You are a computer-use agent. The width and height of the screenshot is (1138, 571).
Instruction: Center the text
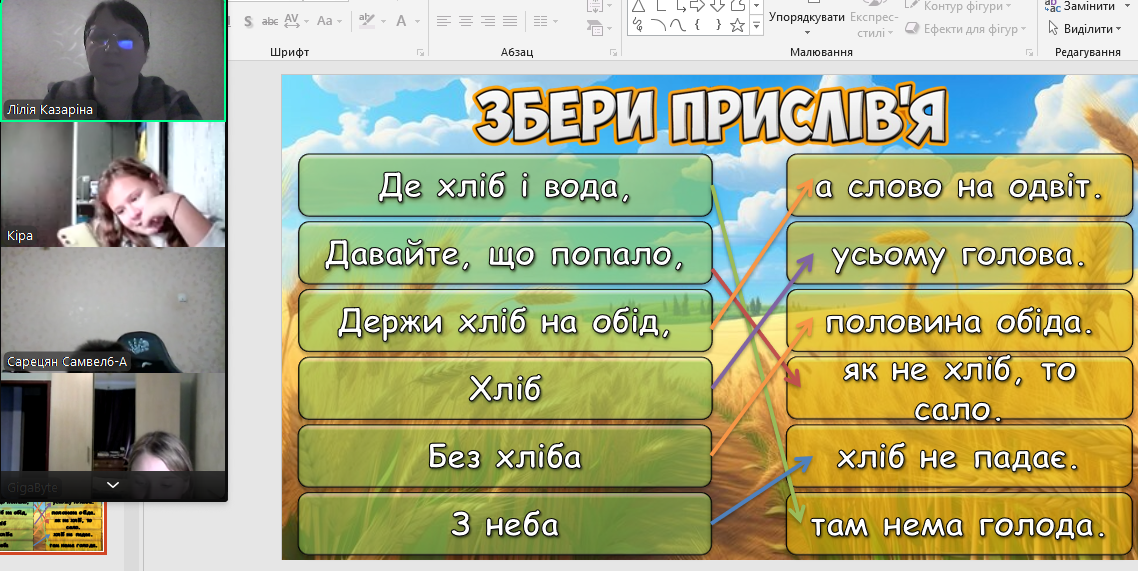(466, 21)
